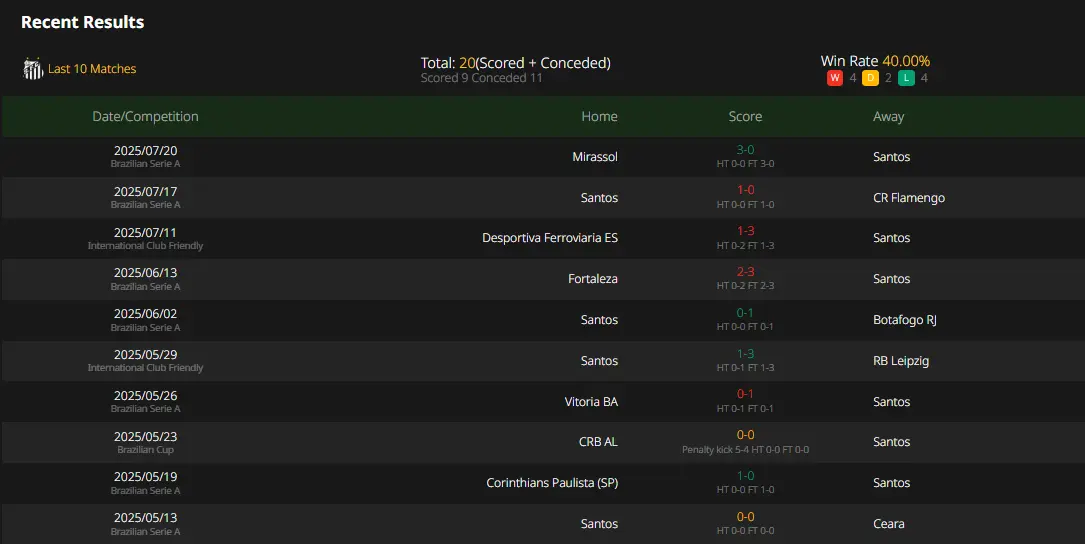The image size is (1085, 544).
Task: Click the Home column header
Action: (x=599, y=116)
